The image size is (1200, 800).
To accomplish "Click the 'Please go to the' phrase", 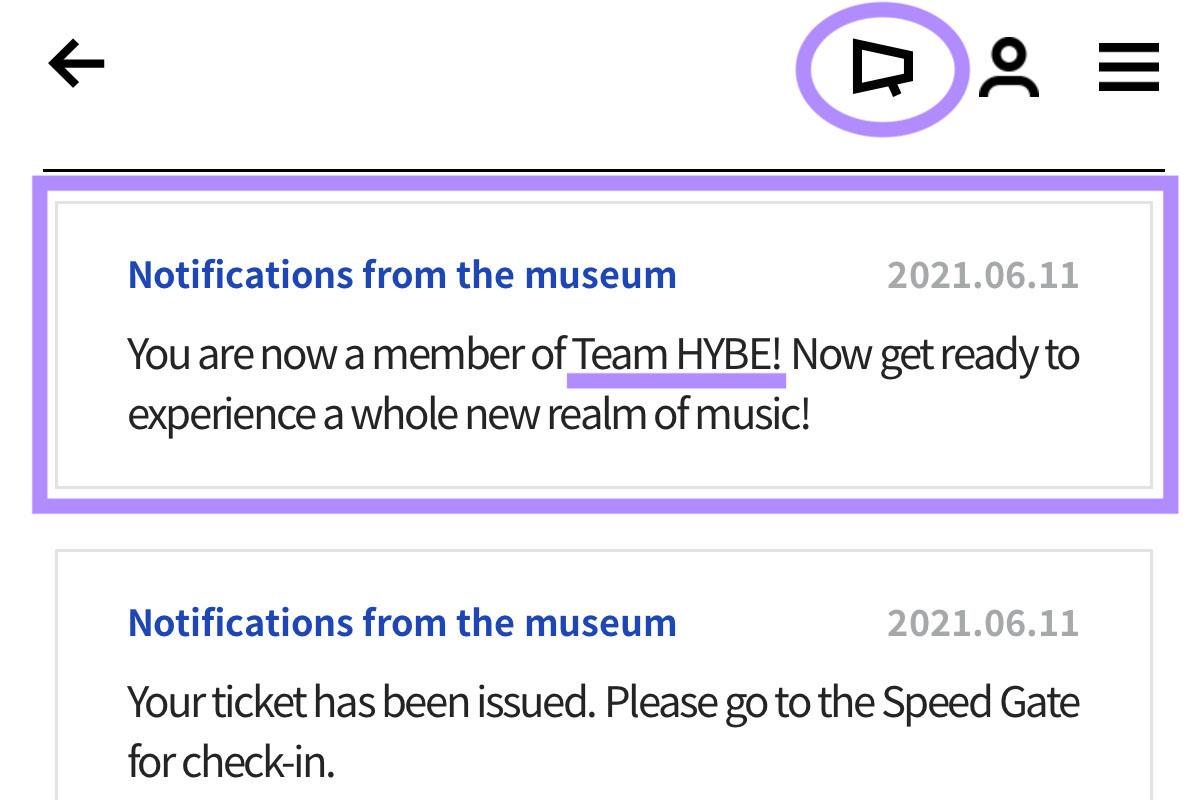I will (739, 704).
